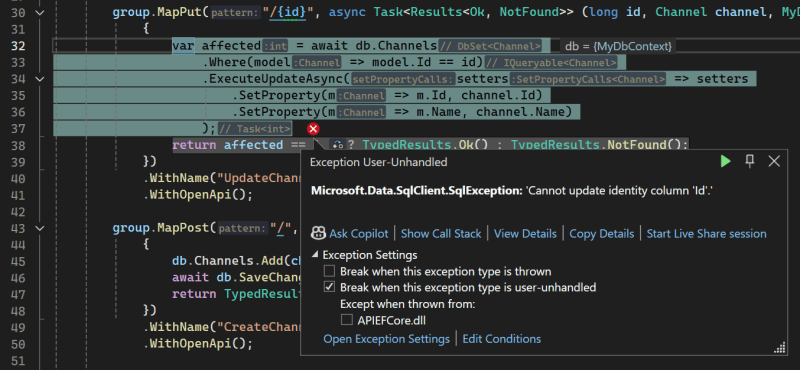Click Edit Conditions link

[502, 339]
